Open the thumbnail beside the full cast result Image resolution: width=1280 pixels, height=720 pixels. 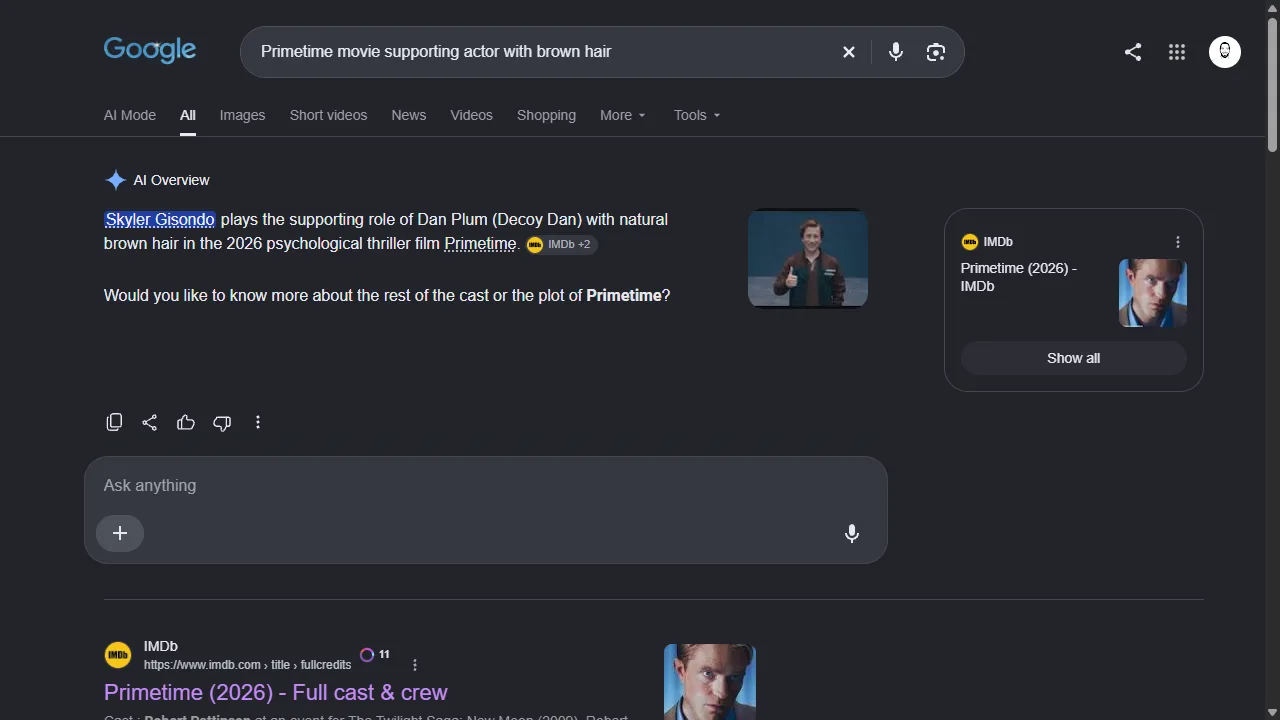point(710,682)
